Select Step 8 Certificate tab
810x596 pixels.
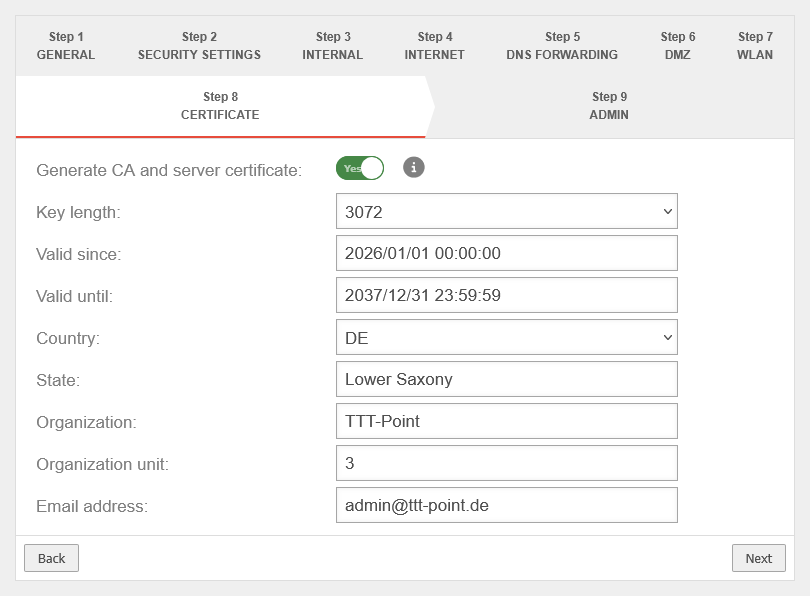[221, 106]
